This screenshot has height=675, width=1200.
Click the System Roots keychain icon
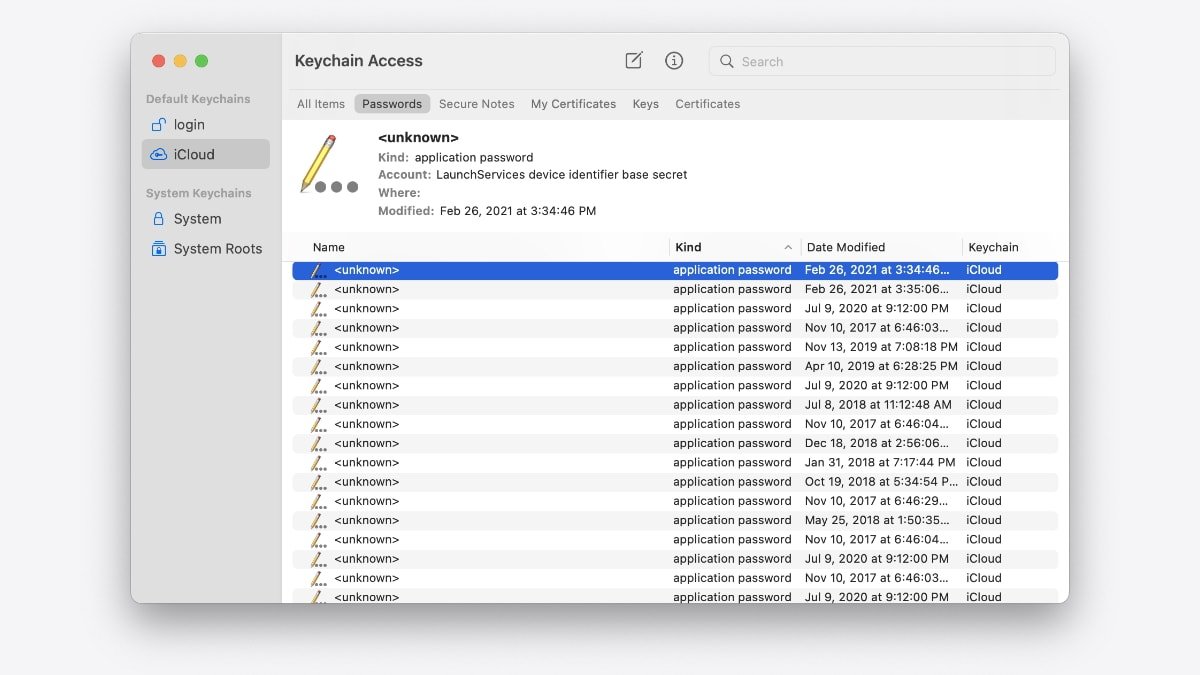pyautogui.click(x=158, y=248)
